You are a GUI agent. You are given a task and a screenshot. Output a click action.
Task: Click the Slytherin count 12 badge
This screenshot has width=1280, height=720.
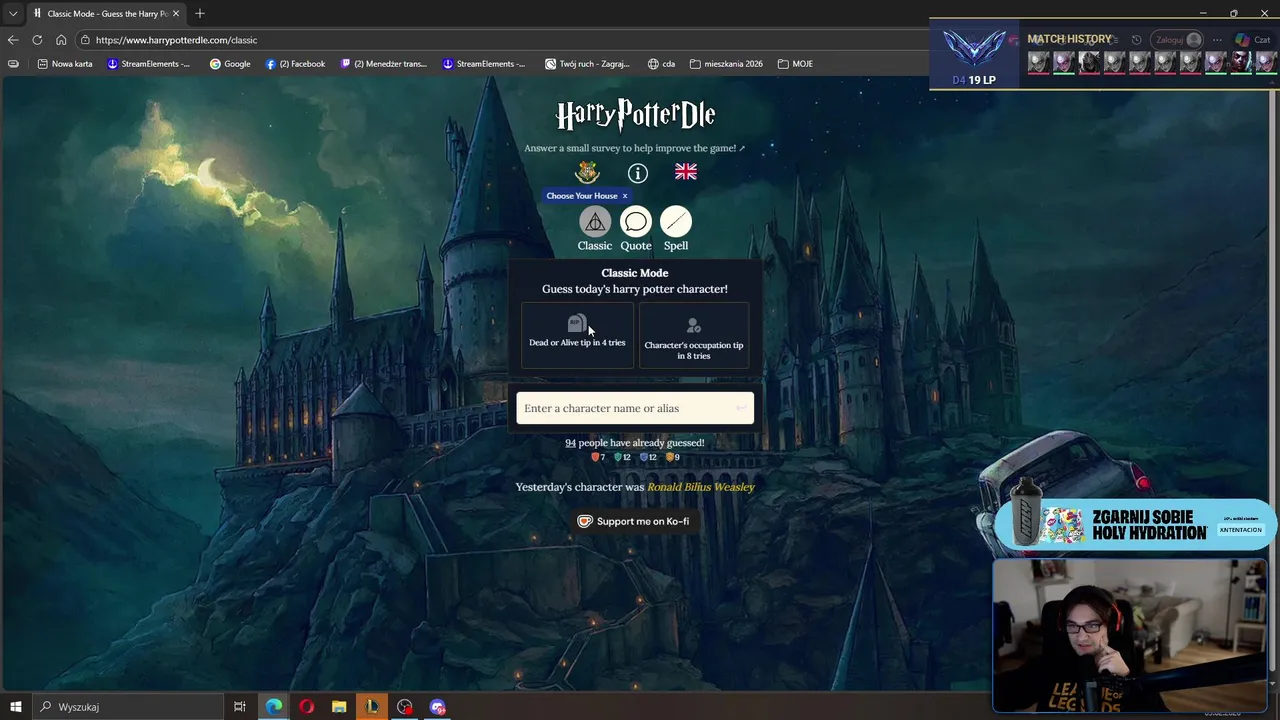pos(622,457)
